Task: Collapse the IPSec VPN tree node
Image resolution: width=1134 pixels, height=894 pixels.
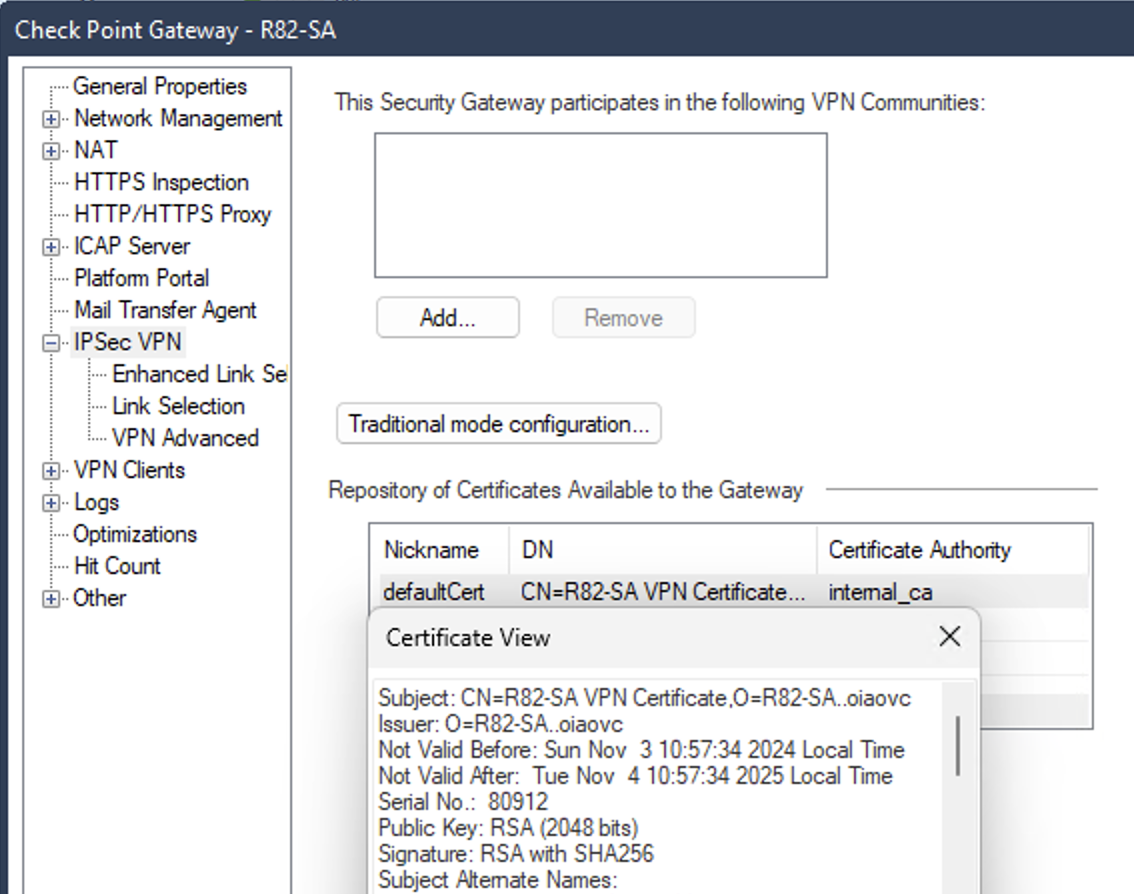Action: [x=51, y=342]
